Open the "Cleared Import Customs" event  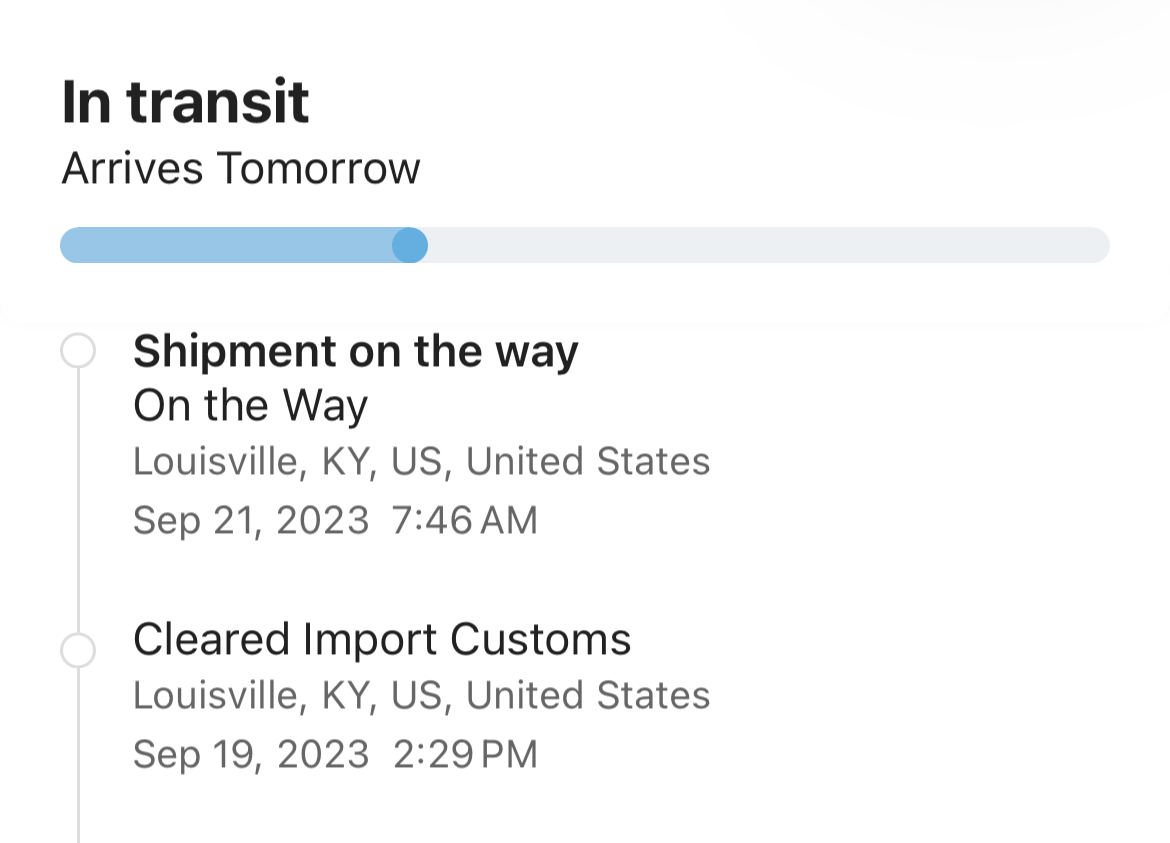(382, 640)
